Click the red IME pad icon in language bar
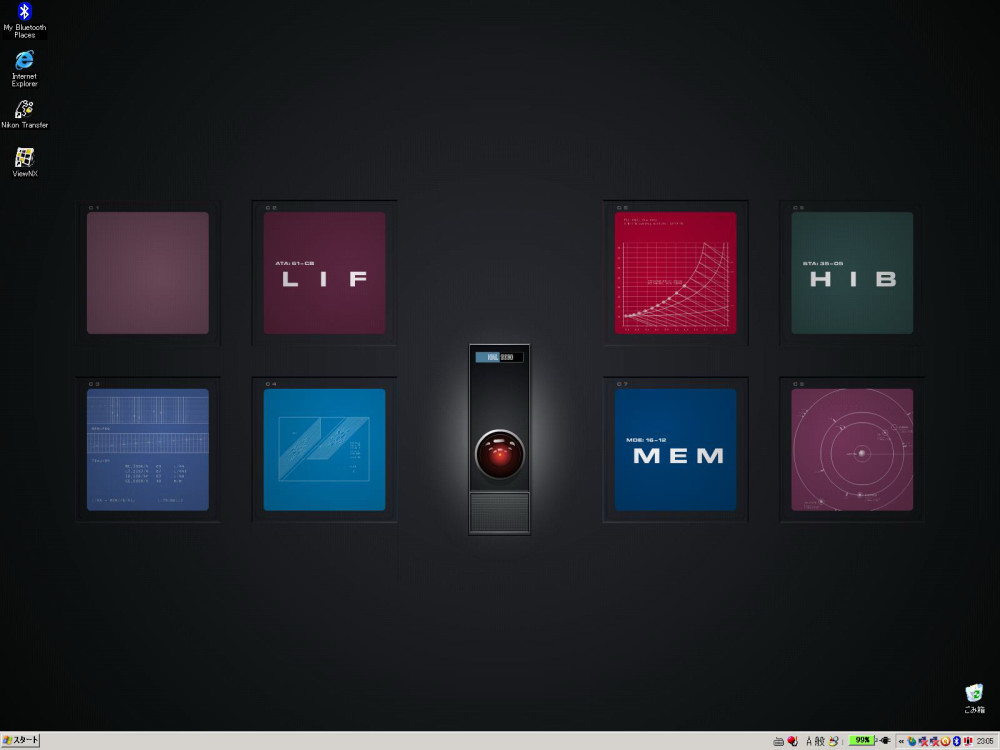 [x=793, y=740]
